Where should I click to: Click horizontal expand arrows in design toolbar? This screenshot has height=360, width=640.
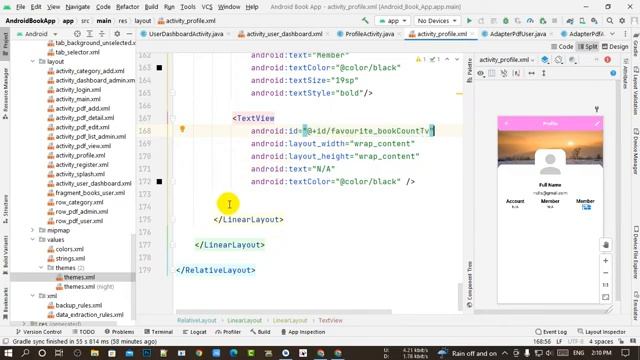pyautogui.click(x=531, y=73)
